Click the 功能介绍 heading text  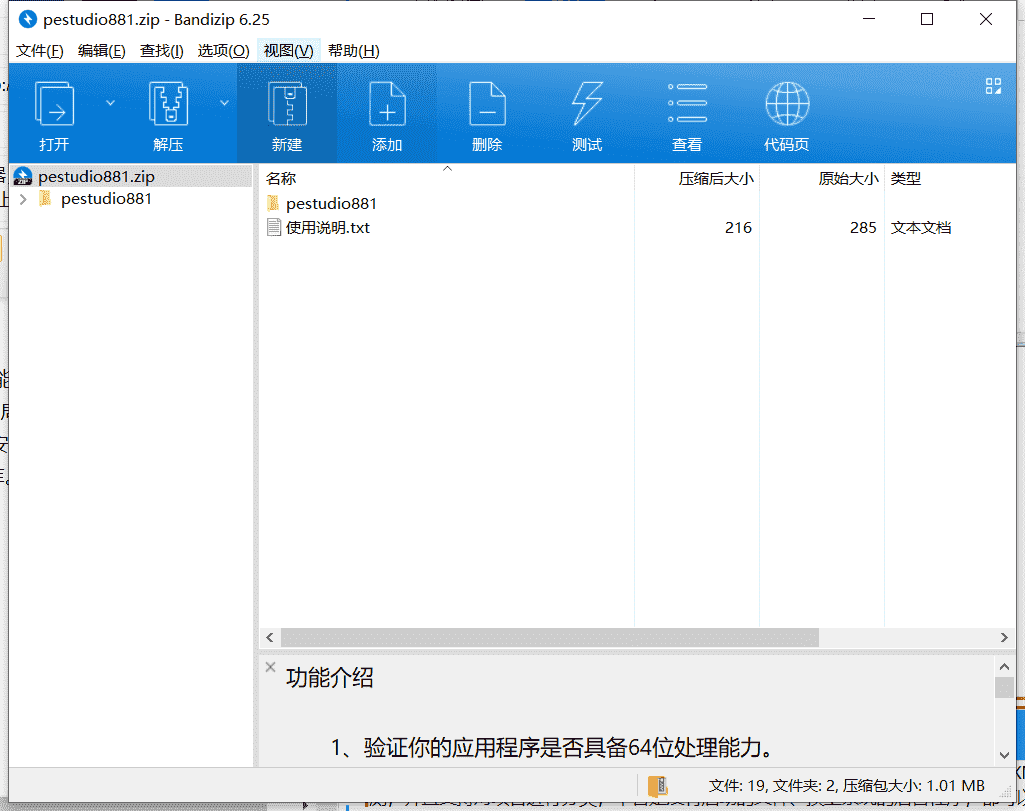tap(329, 678)
